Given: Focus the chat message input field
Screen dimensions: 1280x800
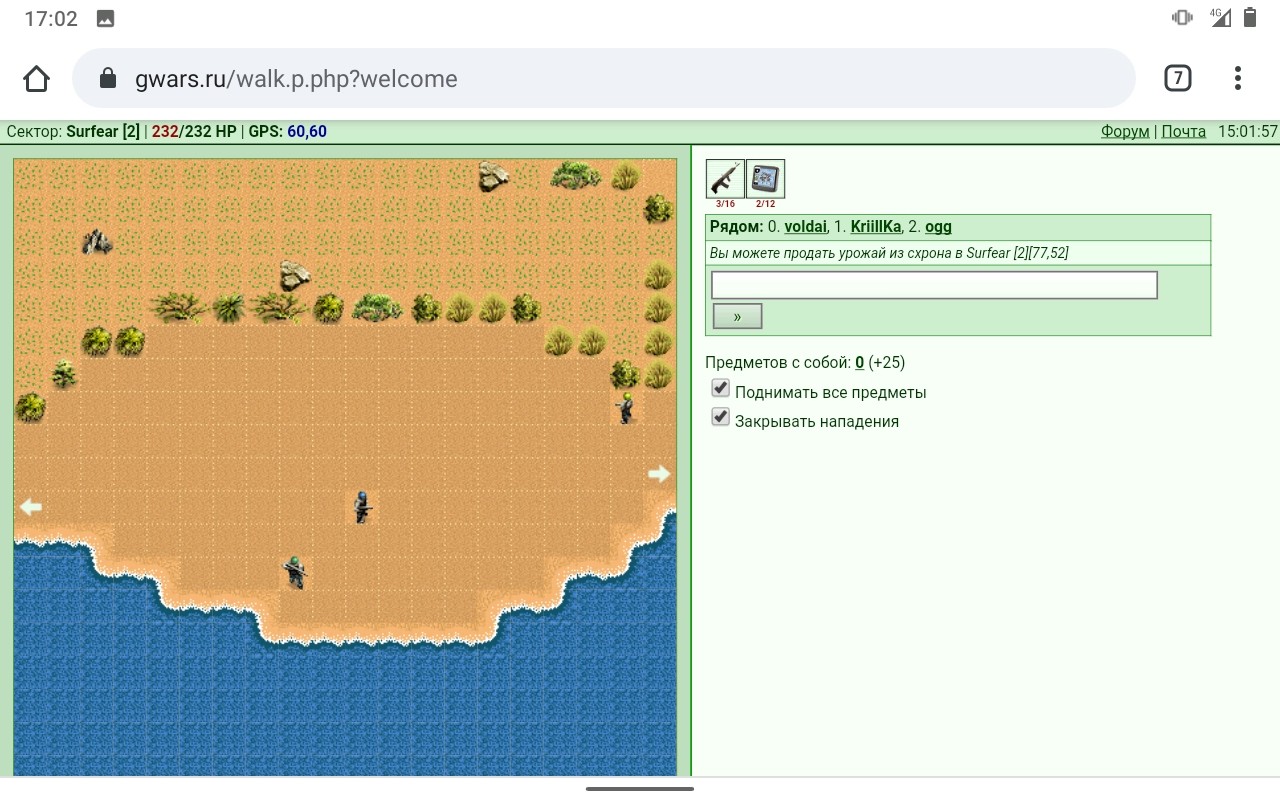Looking at the screenshot, I should tap(934, 285).
